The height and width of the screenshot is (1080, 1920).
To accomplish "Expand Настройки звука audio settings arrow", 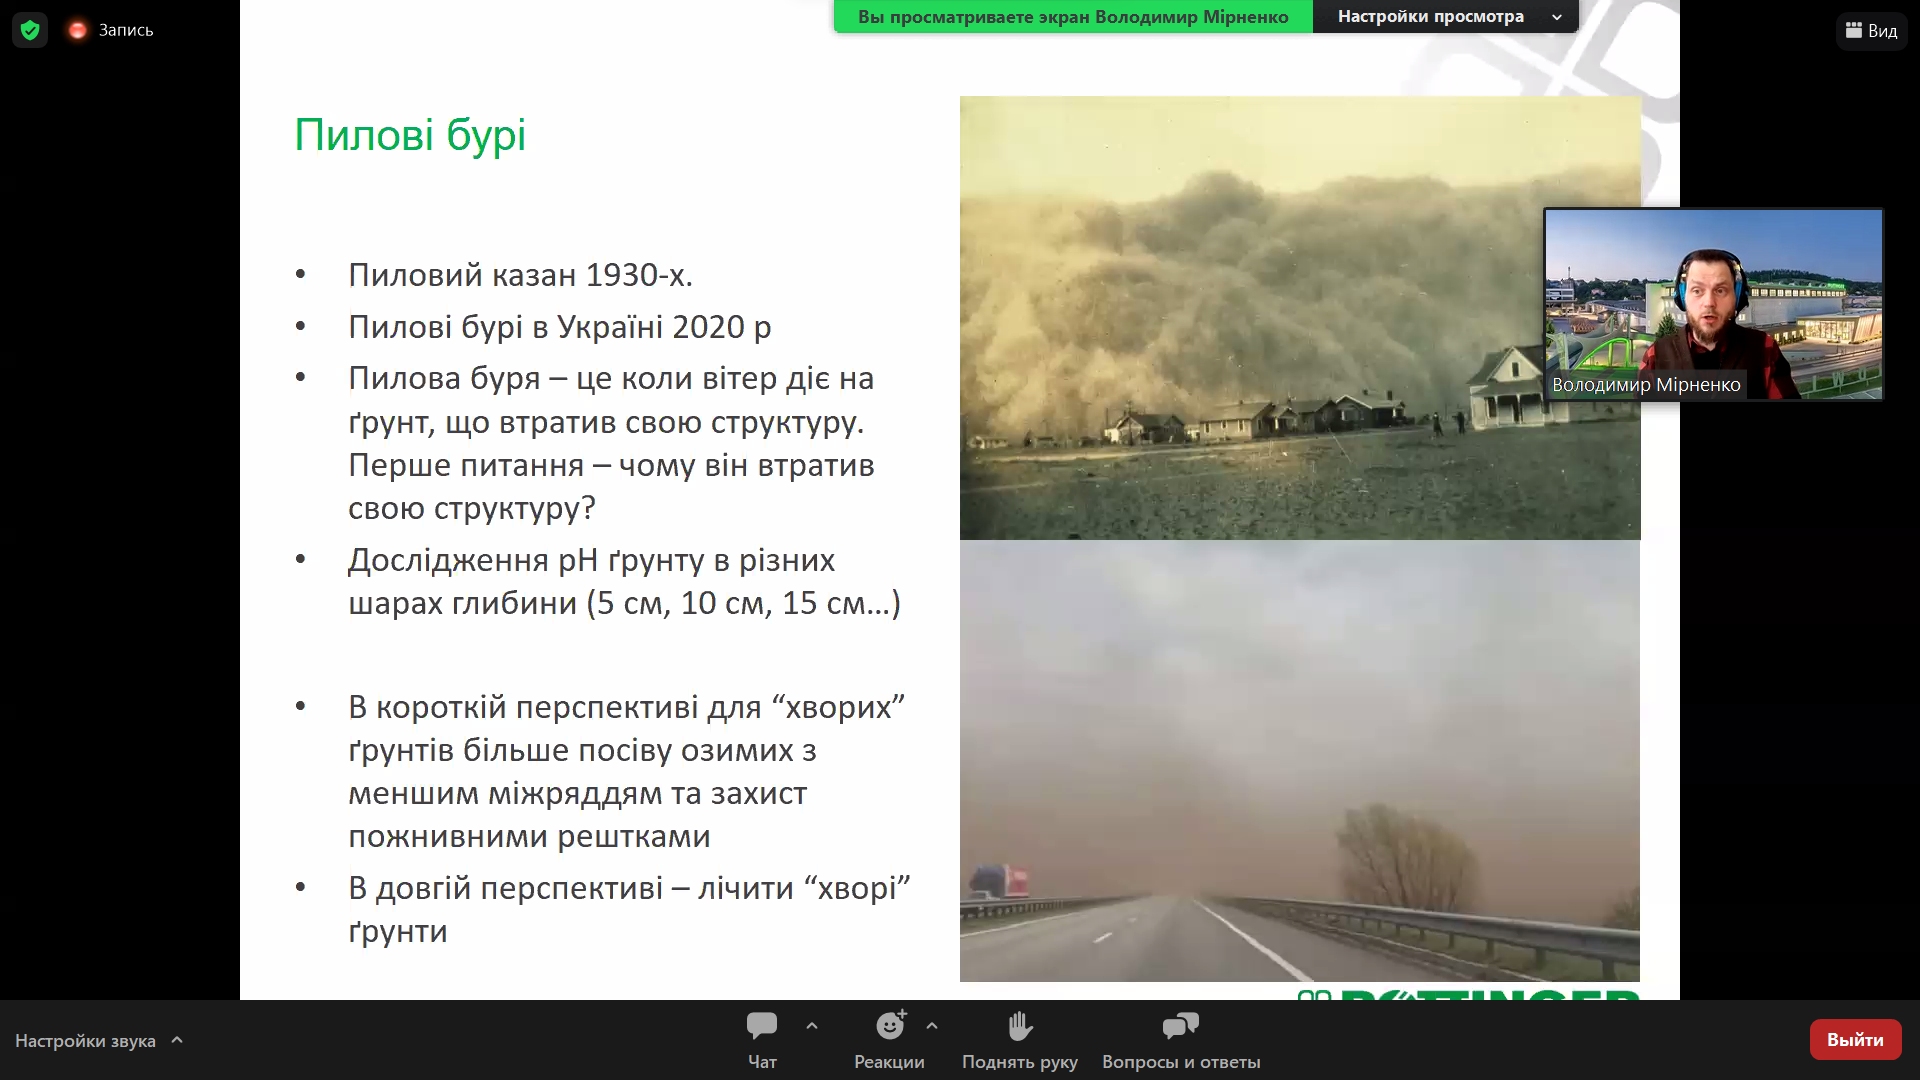I will (x=177, y=1040).
